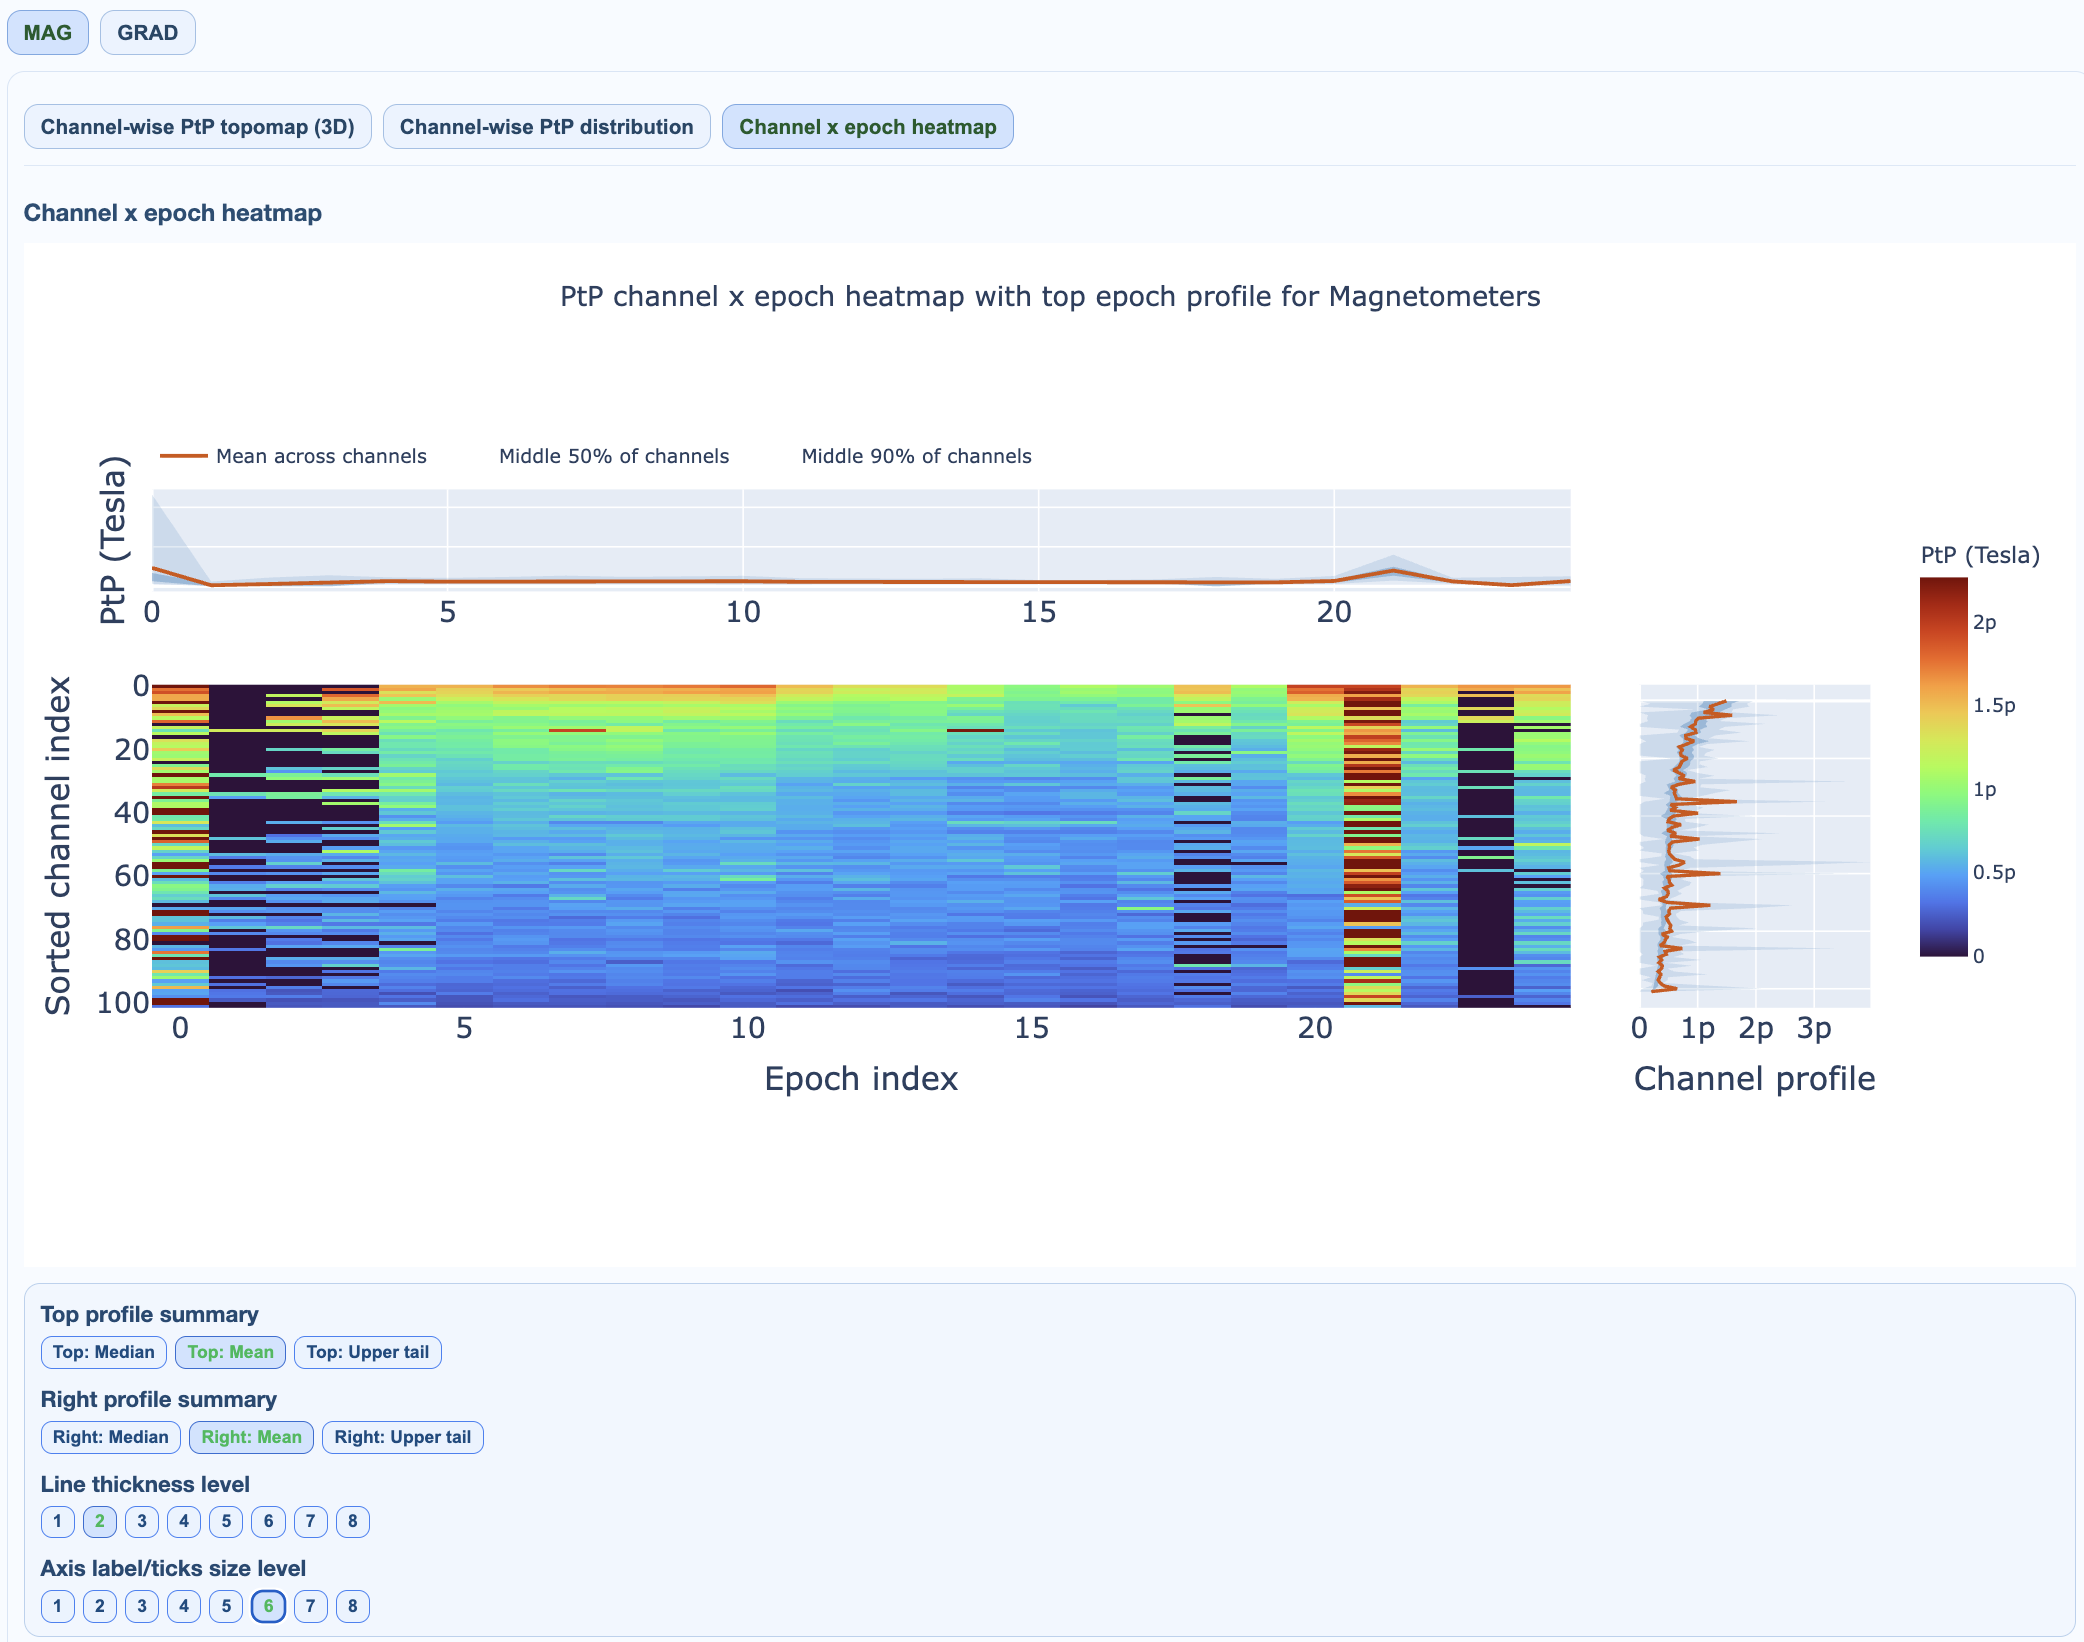Set right profile to Upper tail
Viewport: 2084px width, 1642px height.
[402, 1437]
